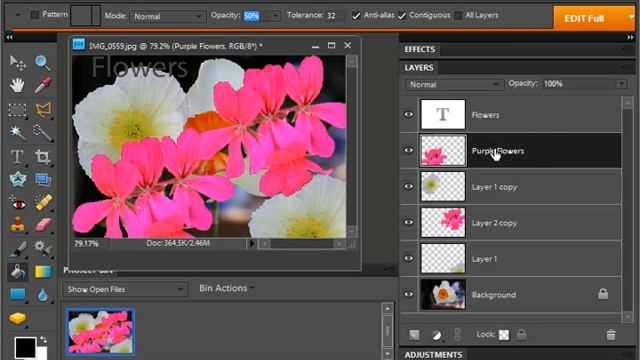Open the layer blend mode dropdown
640x360 pixels.
click(453, 84)
